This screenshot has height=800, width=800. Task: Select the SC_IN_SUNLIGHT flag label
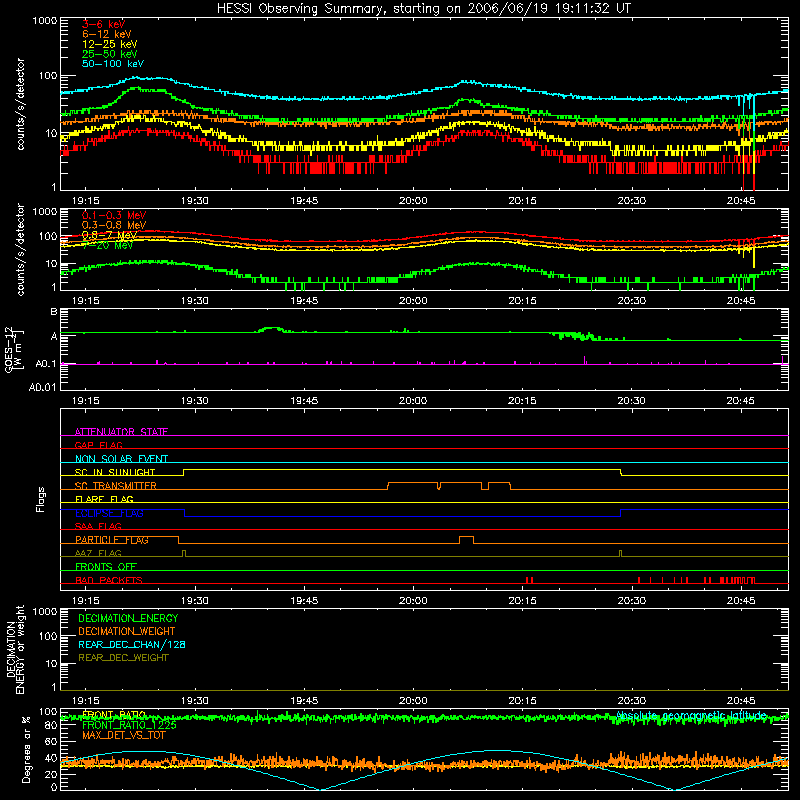[114, 472]
